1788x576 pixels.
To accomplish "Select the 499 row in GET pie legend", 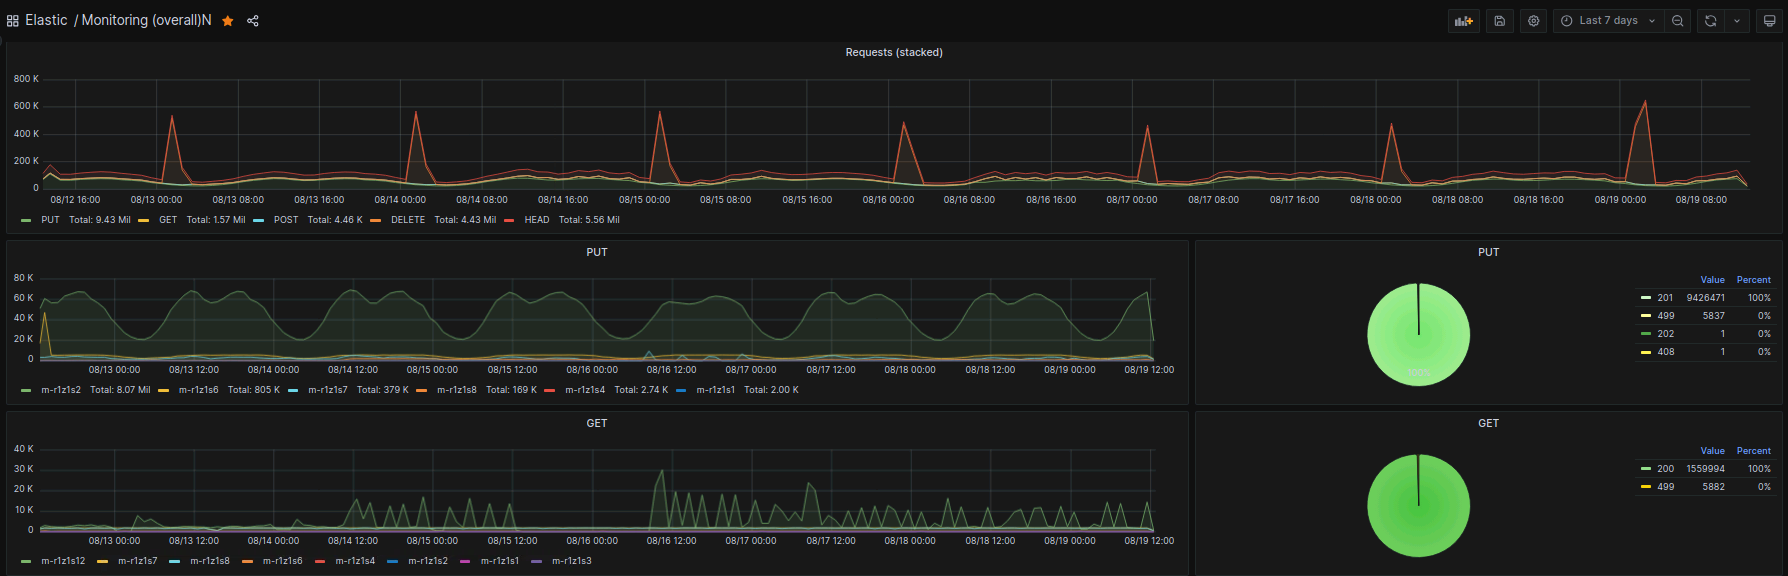I will pos(1706,487).
